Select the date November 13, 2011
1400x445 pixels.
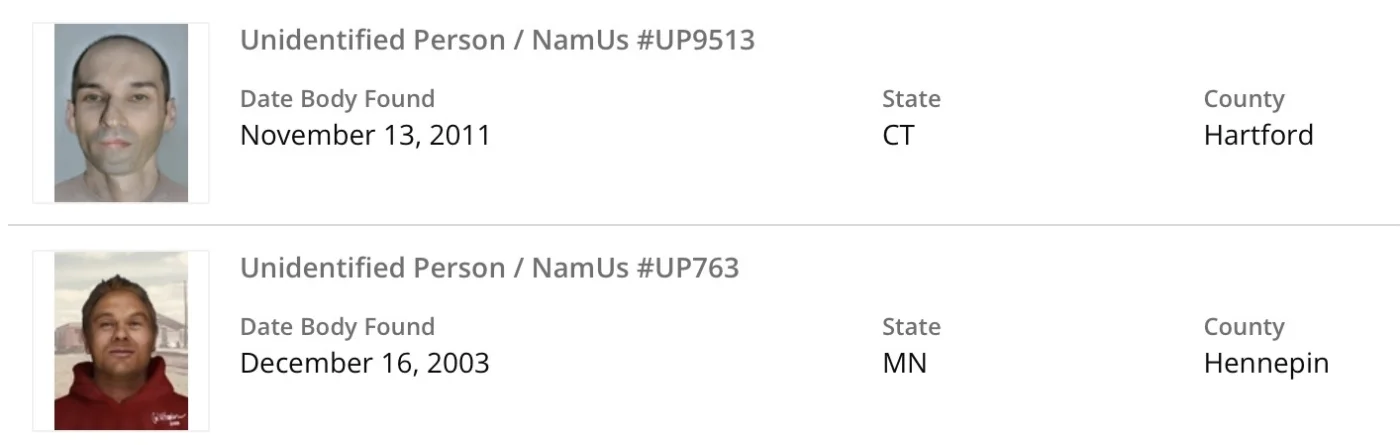[365, 135]
